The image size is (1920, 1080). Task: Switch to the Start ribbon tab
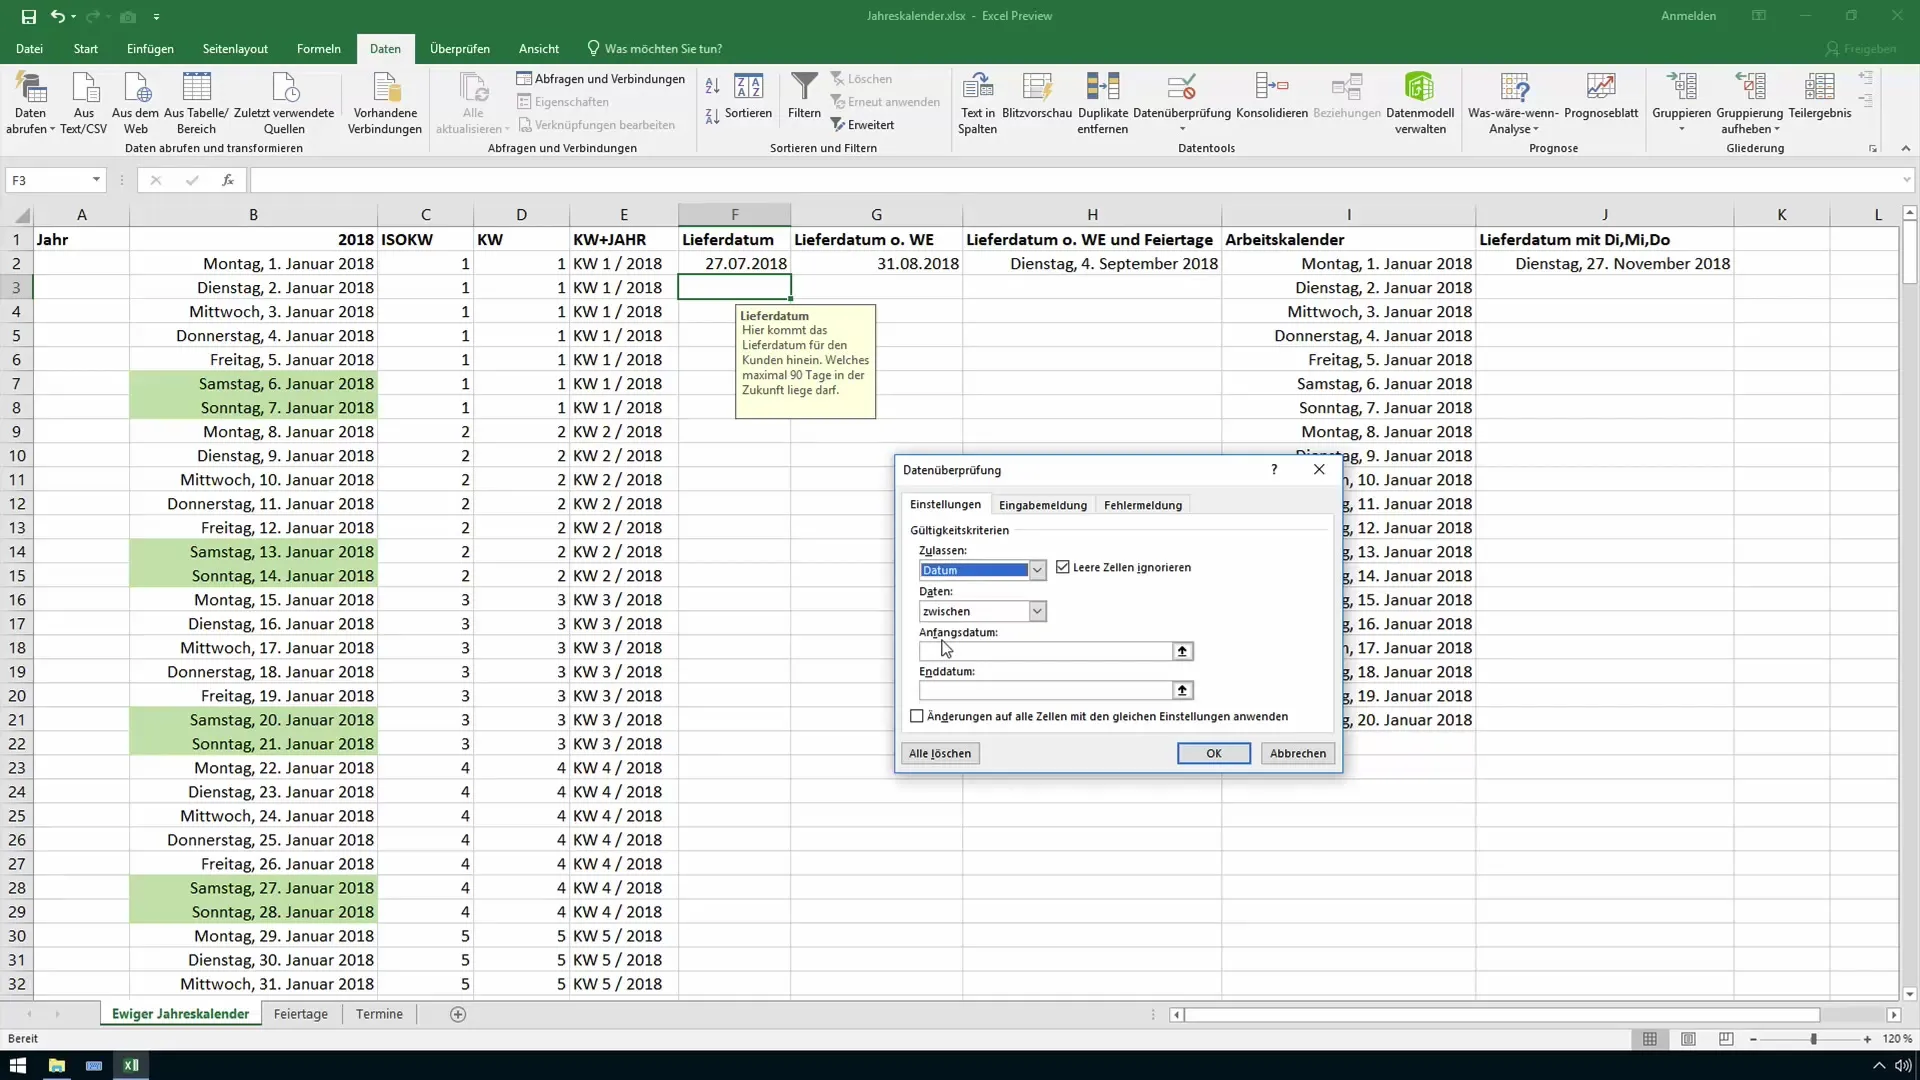tap(86, 48)
